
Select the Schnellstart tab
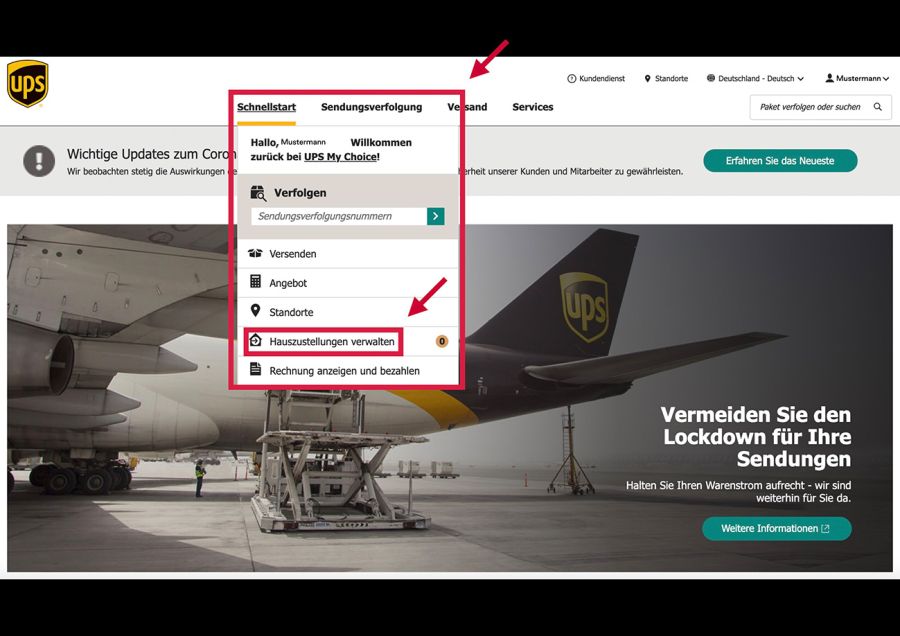(x=266, y=107)
